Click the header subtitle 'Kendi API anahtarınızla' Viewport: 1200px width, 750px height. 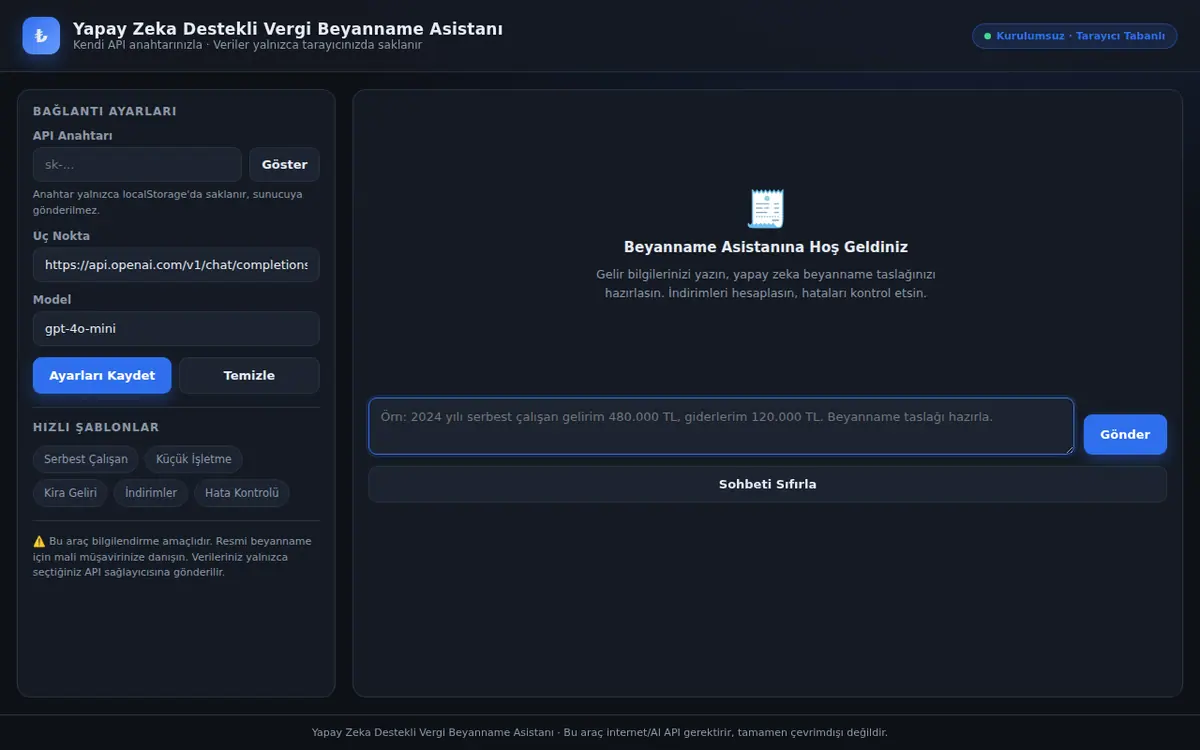coord(247,45)
